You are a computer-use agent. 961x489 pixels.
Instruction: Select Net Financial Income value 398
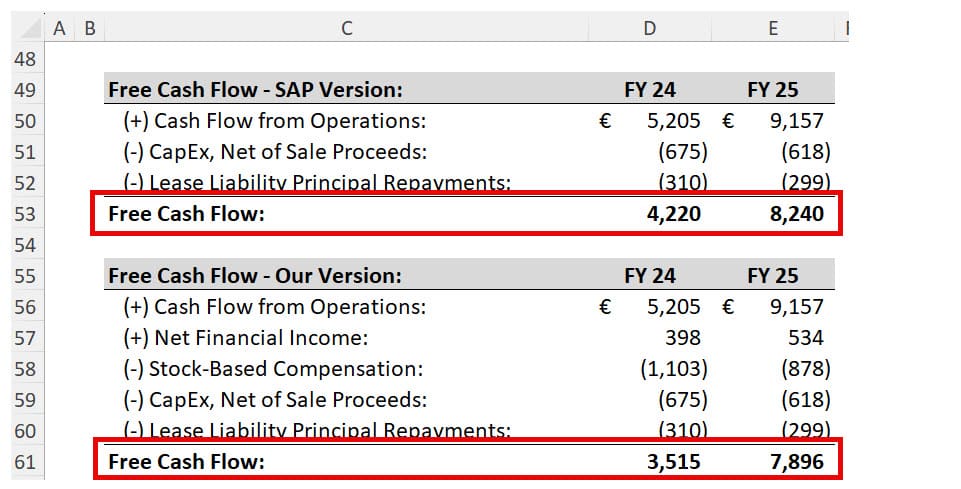coord(682,338)
